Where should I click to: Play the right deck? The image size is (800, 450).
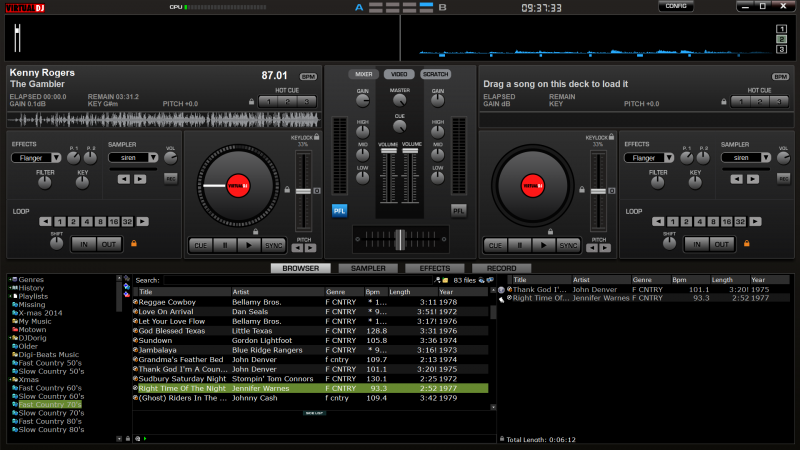543,245
